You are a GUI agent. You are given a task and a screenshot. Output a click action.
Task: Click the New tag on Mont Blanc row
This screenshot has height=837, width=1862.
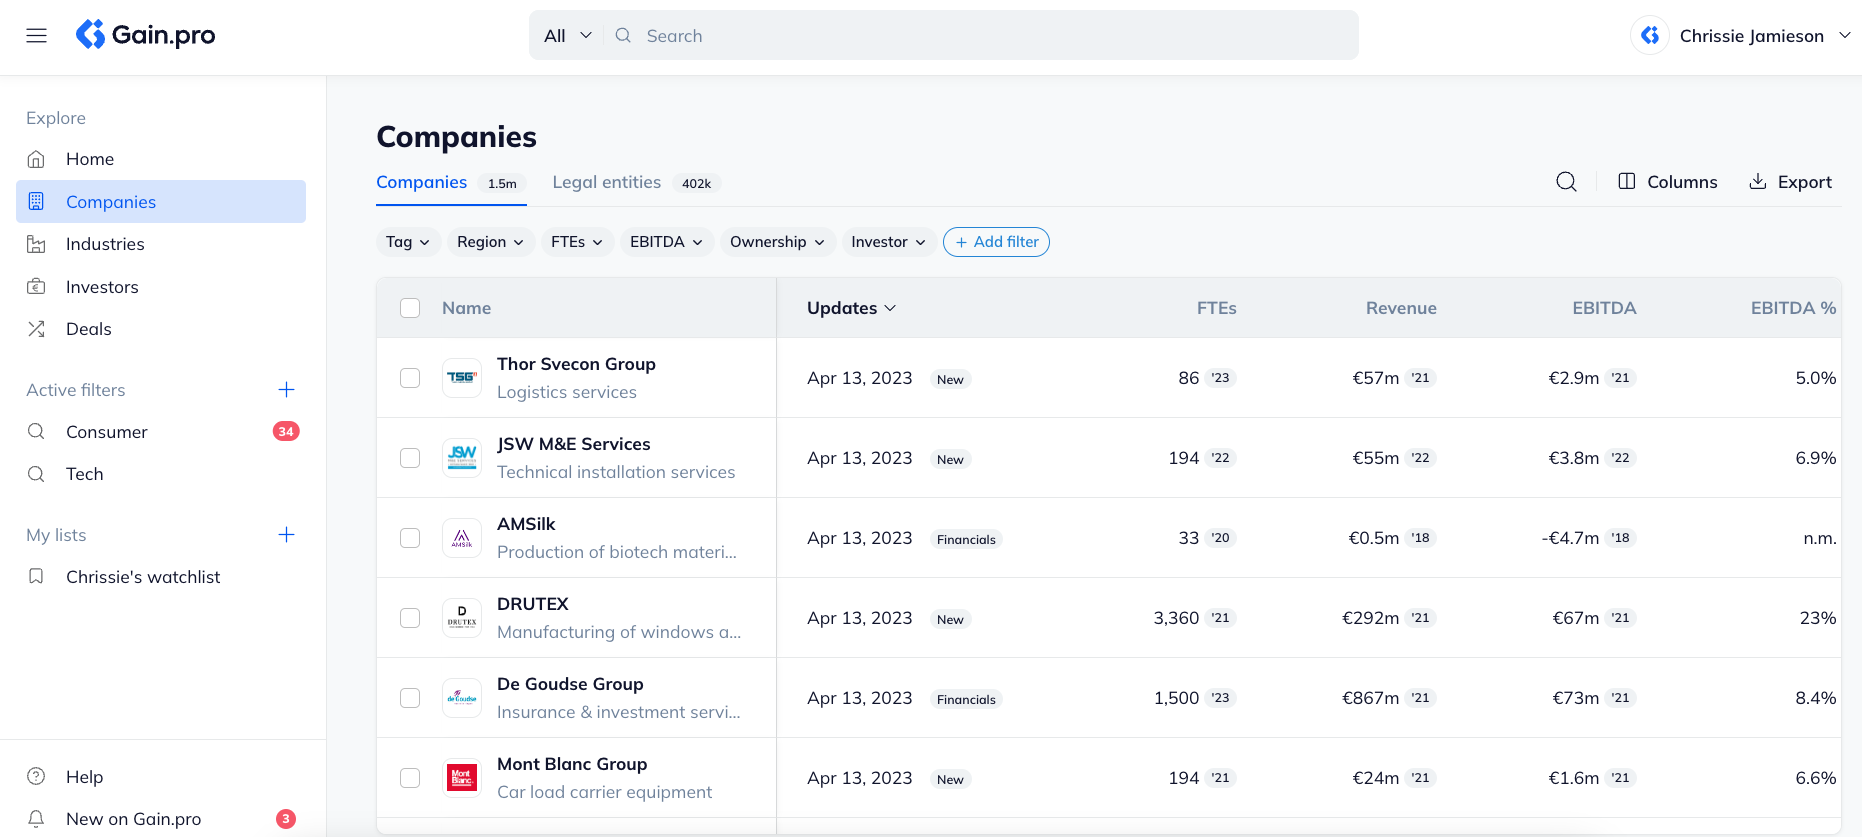[x=950, y=779]
